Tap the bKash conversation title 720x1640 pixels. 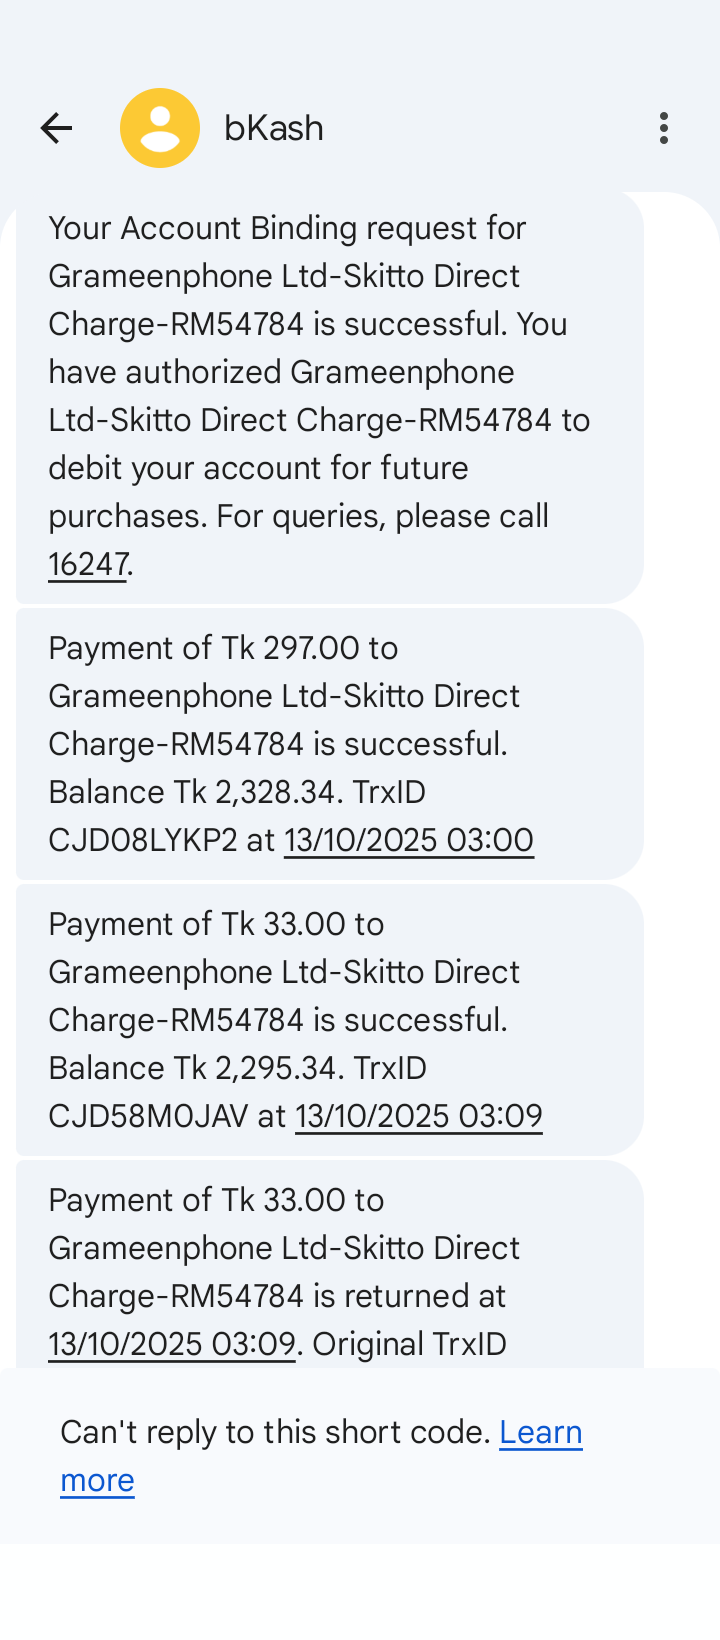[274, 128]
